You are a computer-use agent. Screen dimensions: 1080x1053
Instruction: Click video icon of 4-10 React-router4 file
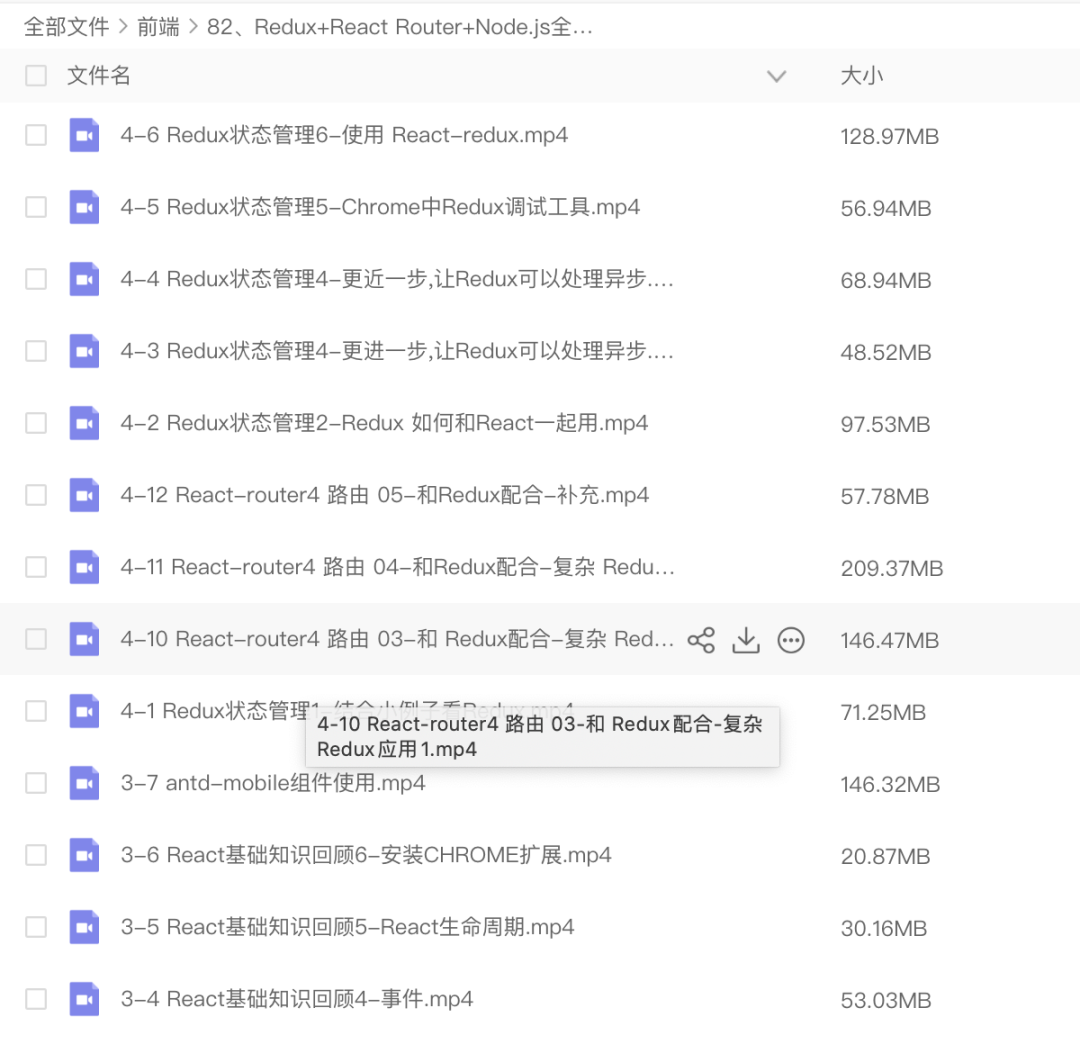click(x=84, y=639)
